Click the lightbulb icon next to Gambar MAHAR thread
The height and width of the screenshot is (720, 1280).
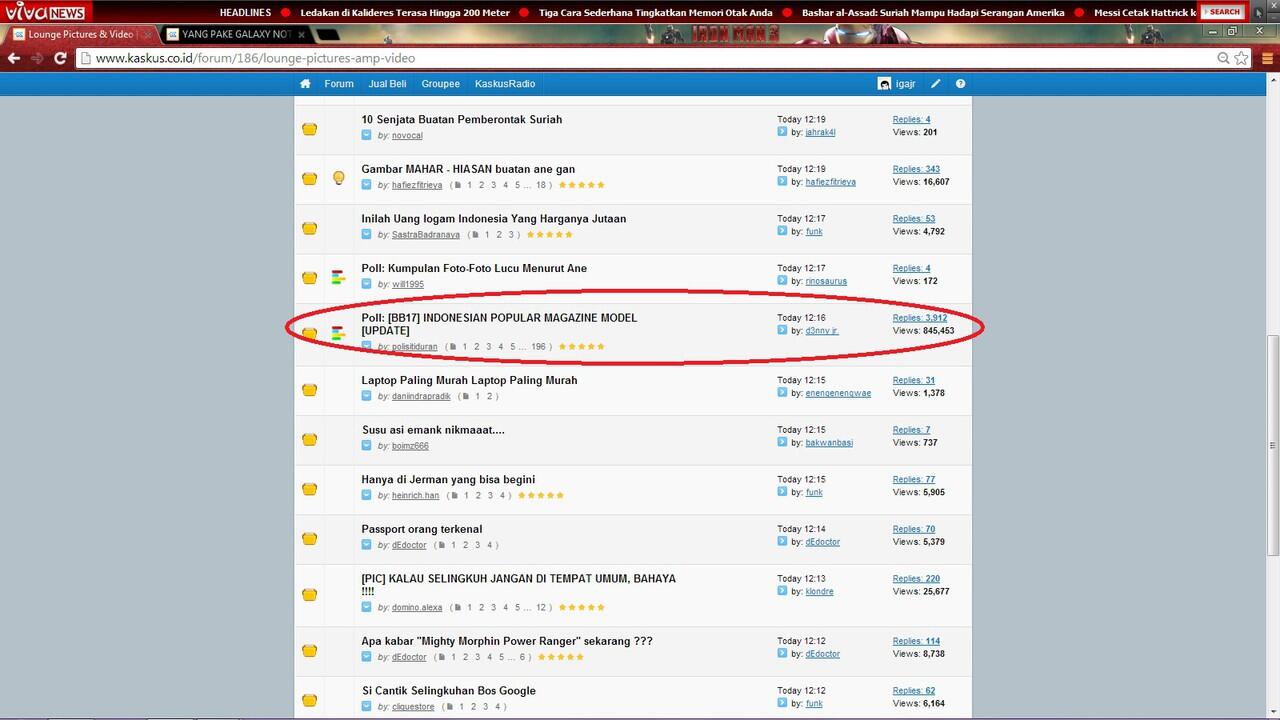click(x=339, y=178)
